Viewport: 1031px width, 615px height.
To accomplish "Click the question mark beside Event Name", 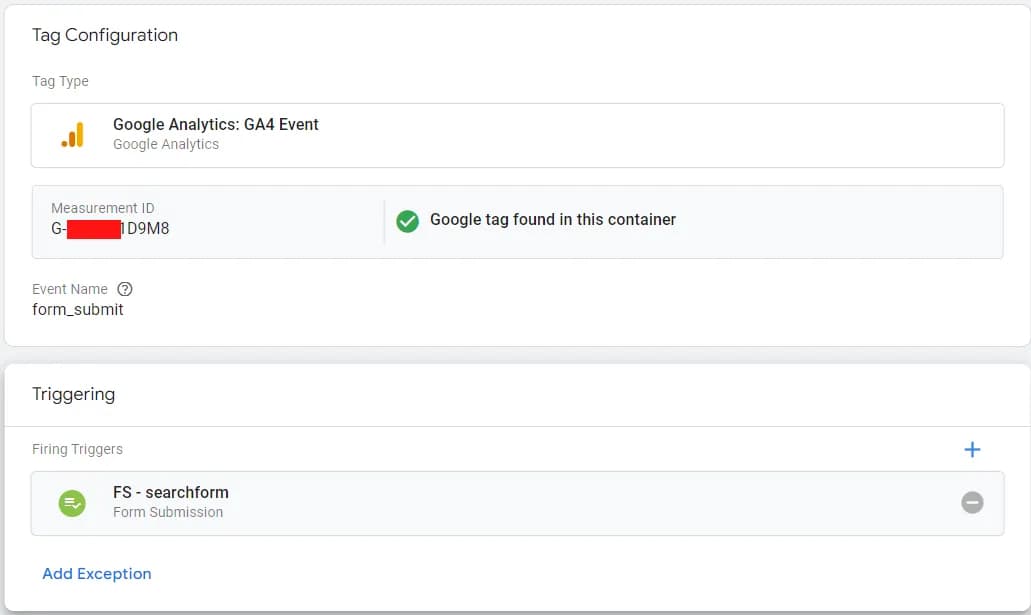I will point(123,289).
